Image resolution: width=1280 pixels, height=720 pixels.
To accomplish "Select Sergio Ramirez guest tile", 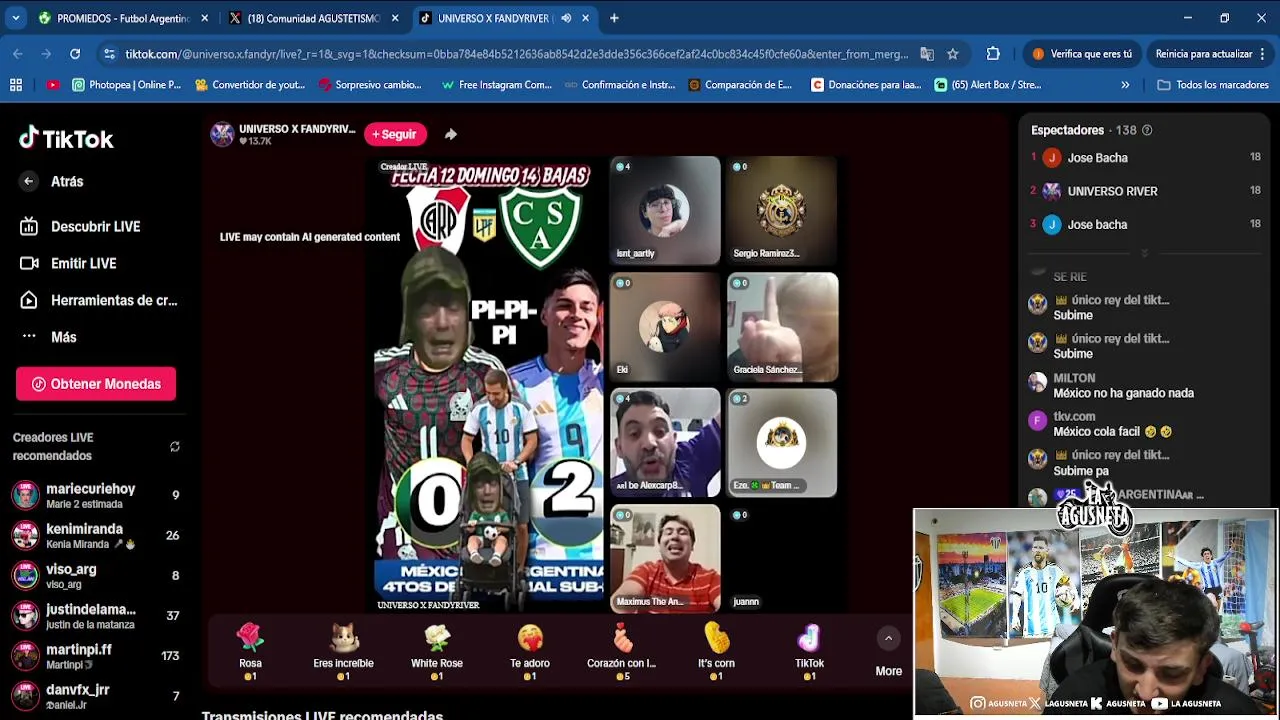I will [x=782, y=211].
